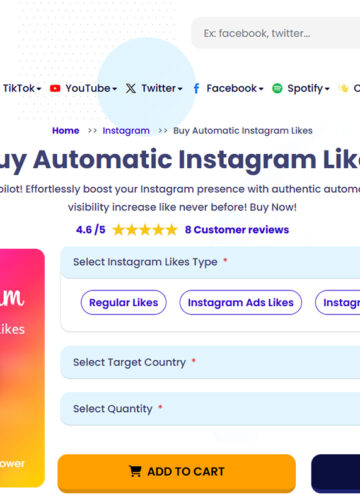The image size is (360, 504).
Task: Open the Instagram breadcrumb link
Action: 126,131
